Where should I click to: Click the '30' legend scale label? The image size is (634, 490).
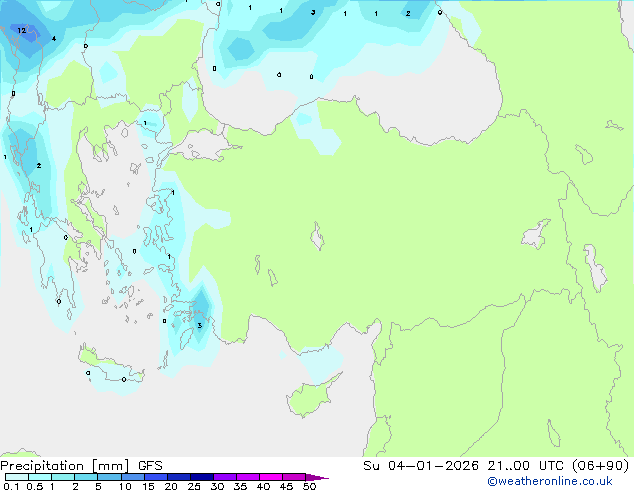[217, 486]
